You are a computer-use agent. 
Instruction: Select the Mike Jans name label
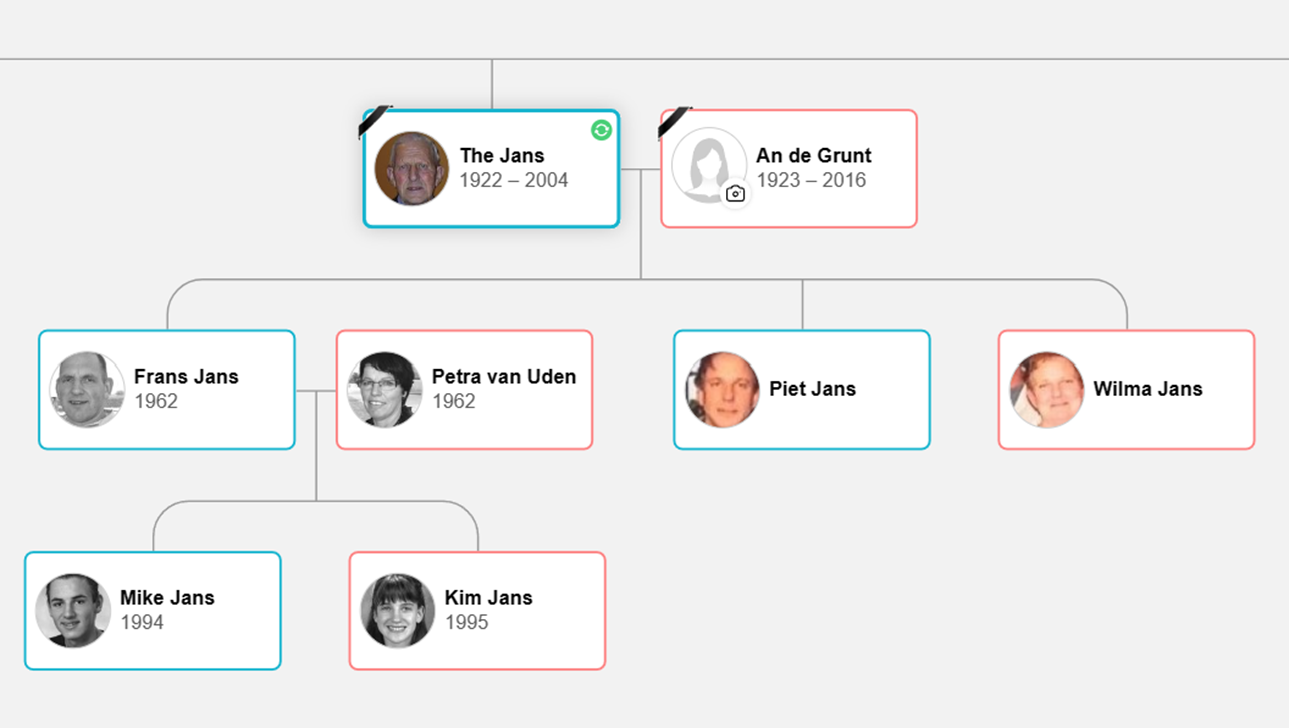(167, 598)
